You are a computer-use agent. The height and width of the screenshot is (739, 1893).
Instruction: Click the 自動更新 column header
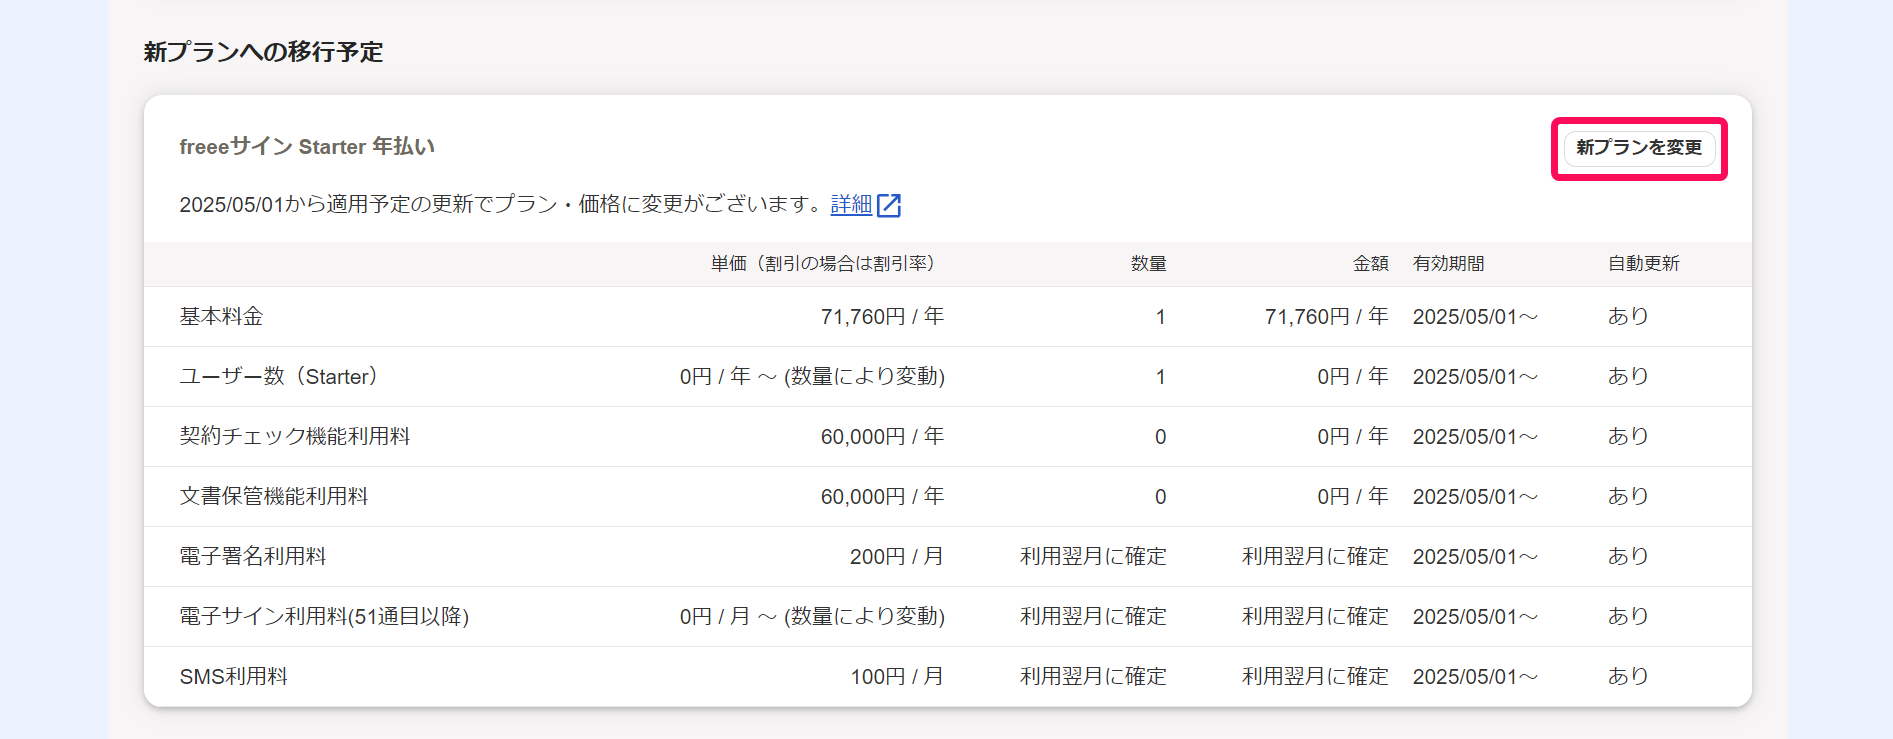[x=1643, y=264]
